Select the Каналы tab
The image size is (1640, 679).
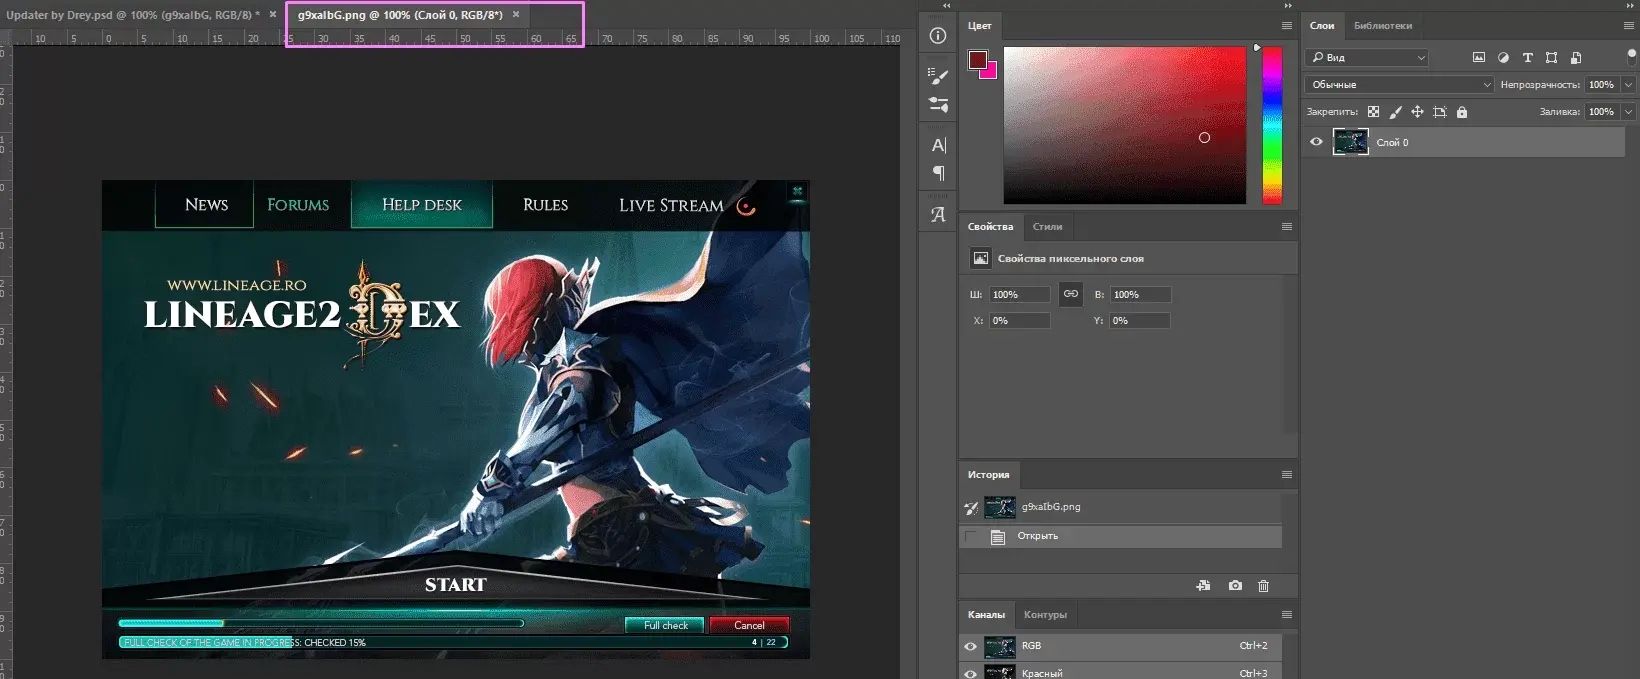pos(986,615)
